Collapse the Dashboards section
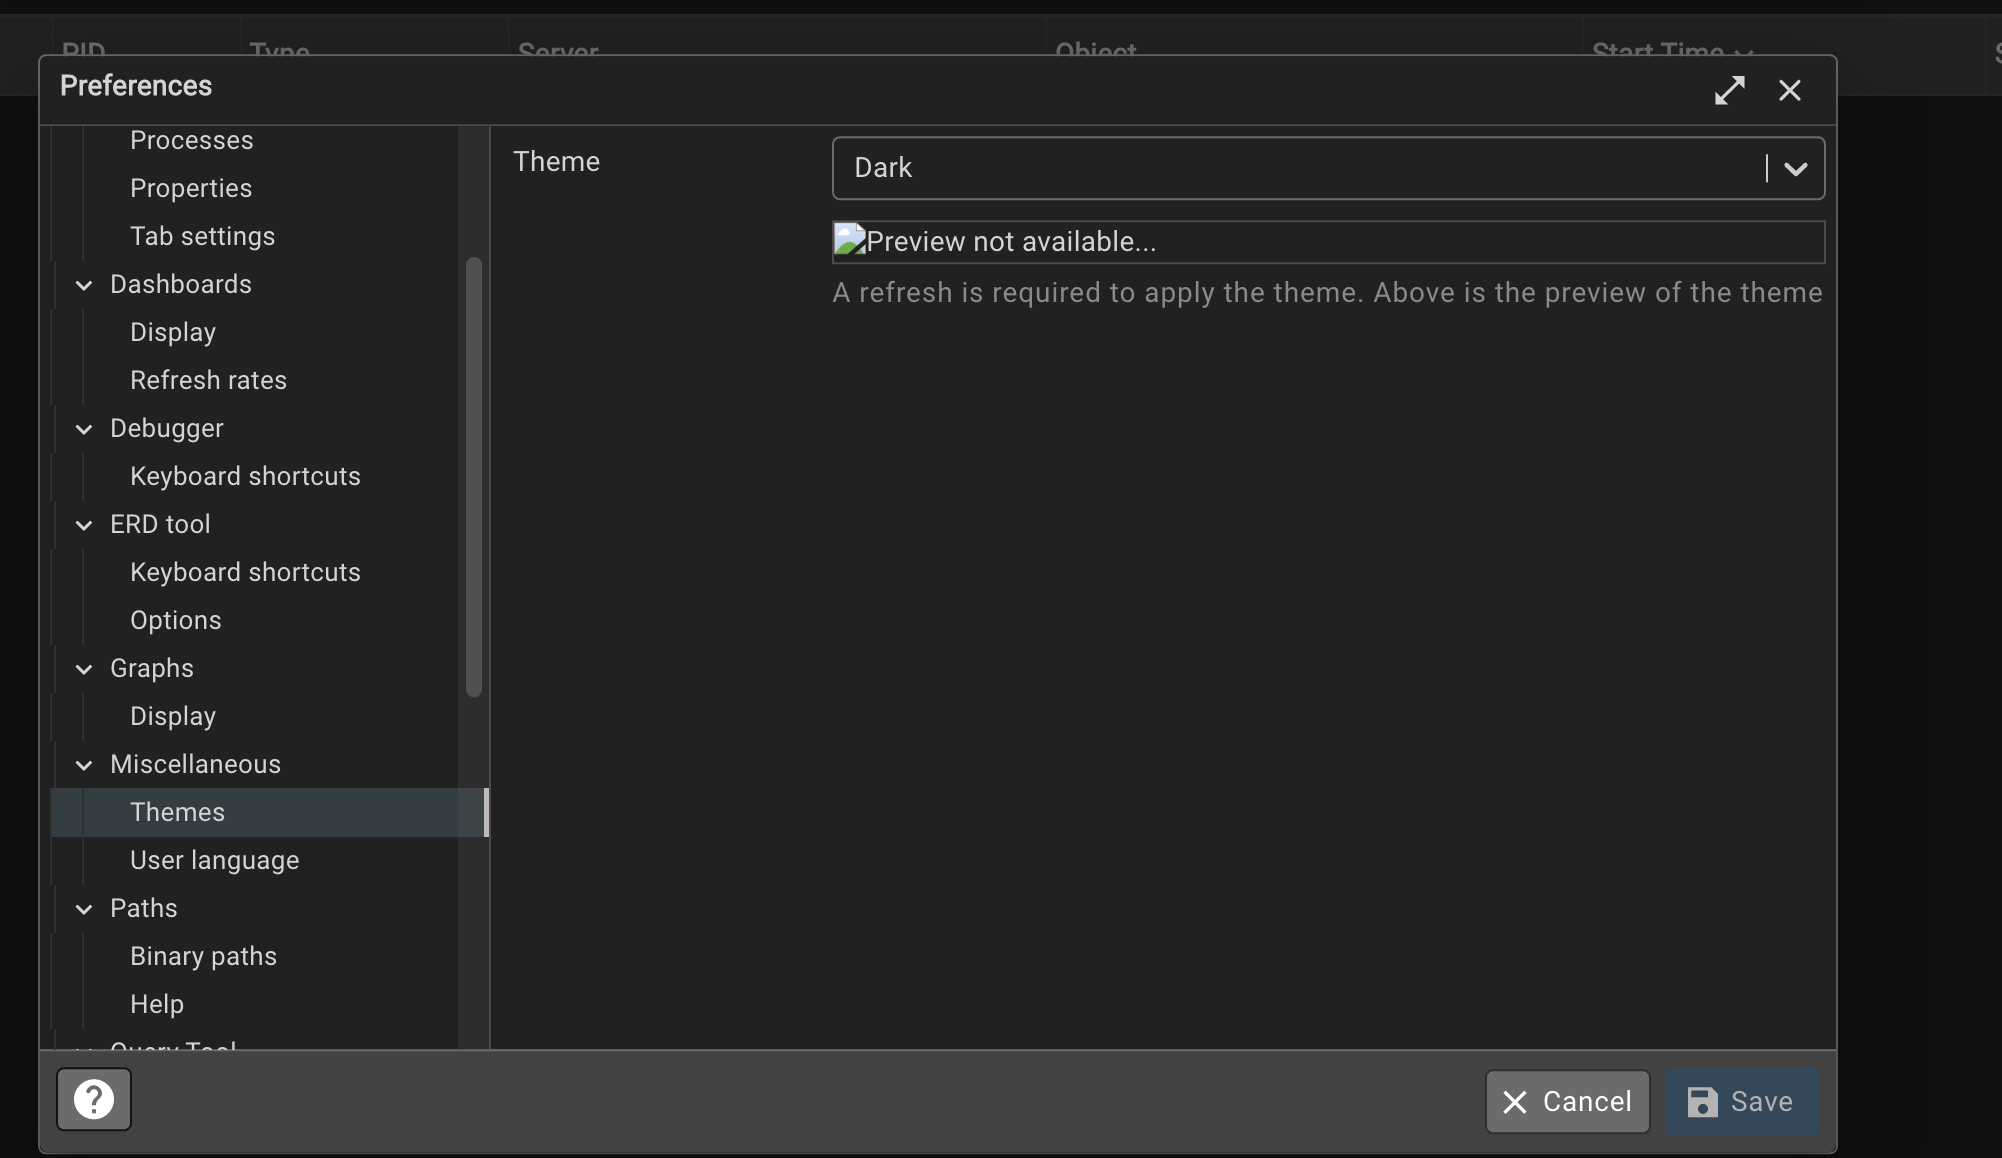This screenshot has width=2002, height=1158. 84,285
